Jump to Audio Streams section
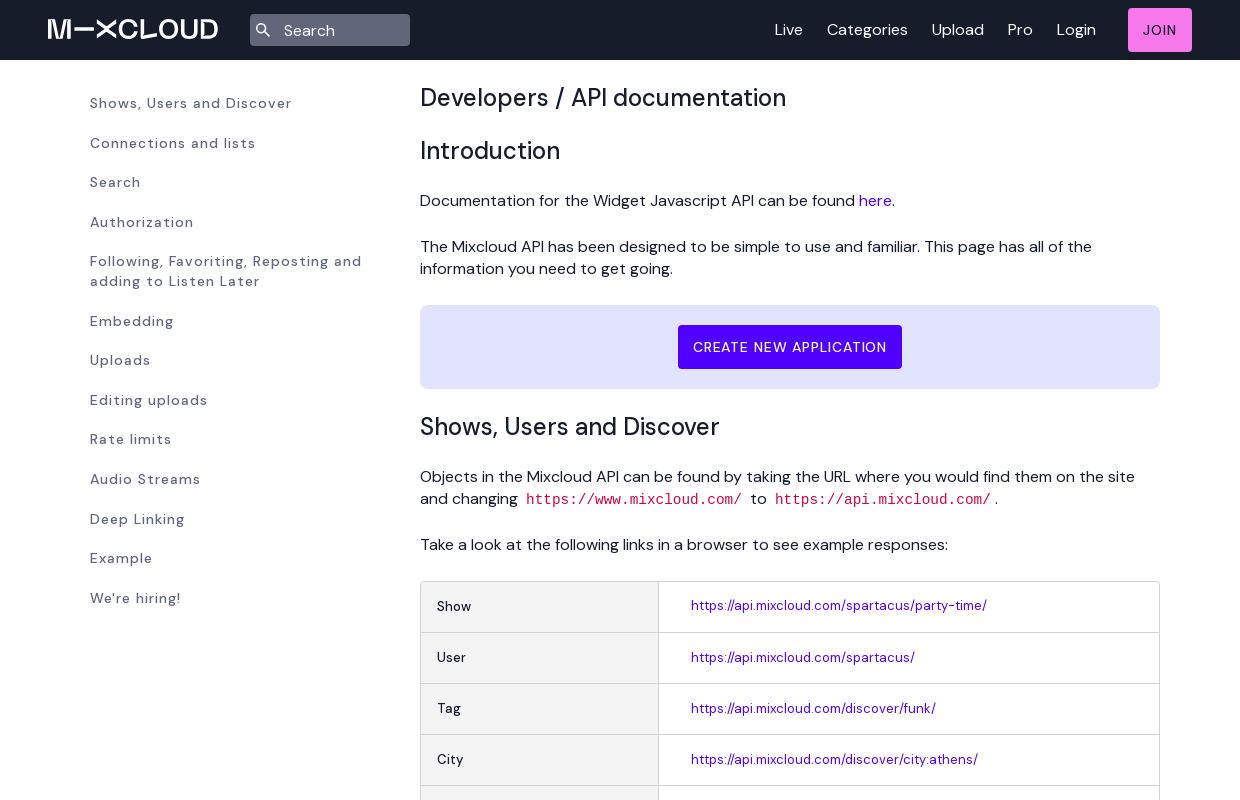Viewport: 1240px width, 800px height. pos(145,479)
